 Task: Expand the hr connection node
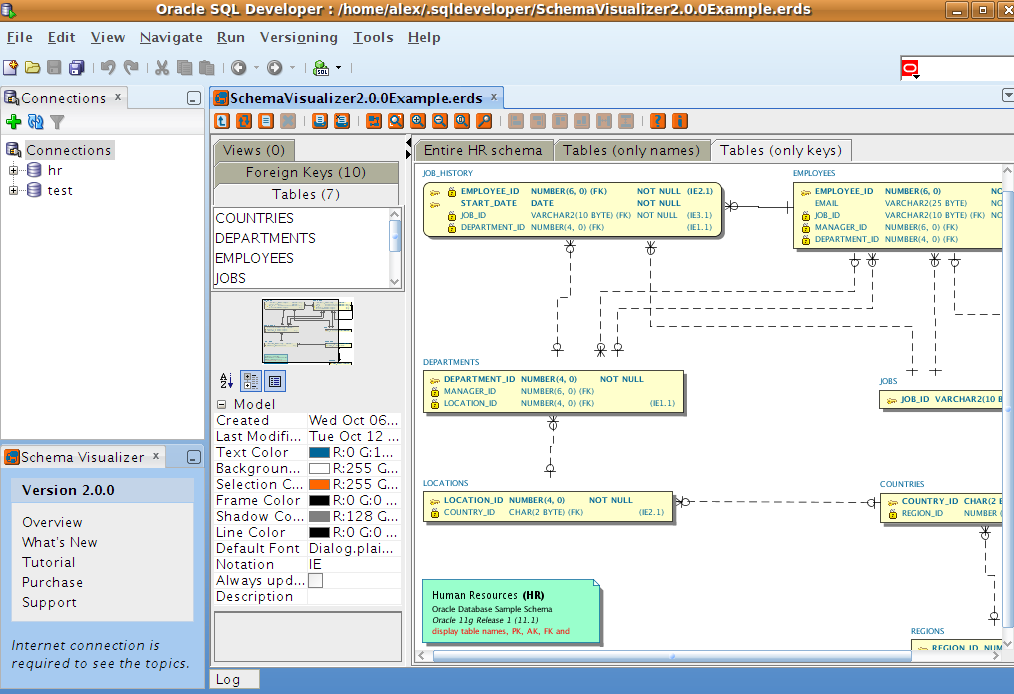pyautogui.click(x=13, y=171)
